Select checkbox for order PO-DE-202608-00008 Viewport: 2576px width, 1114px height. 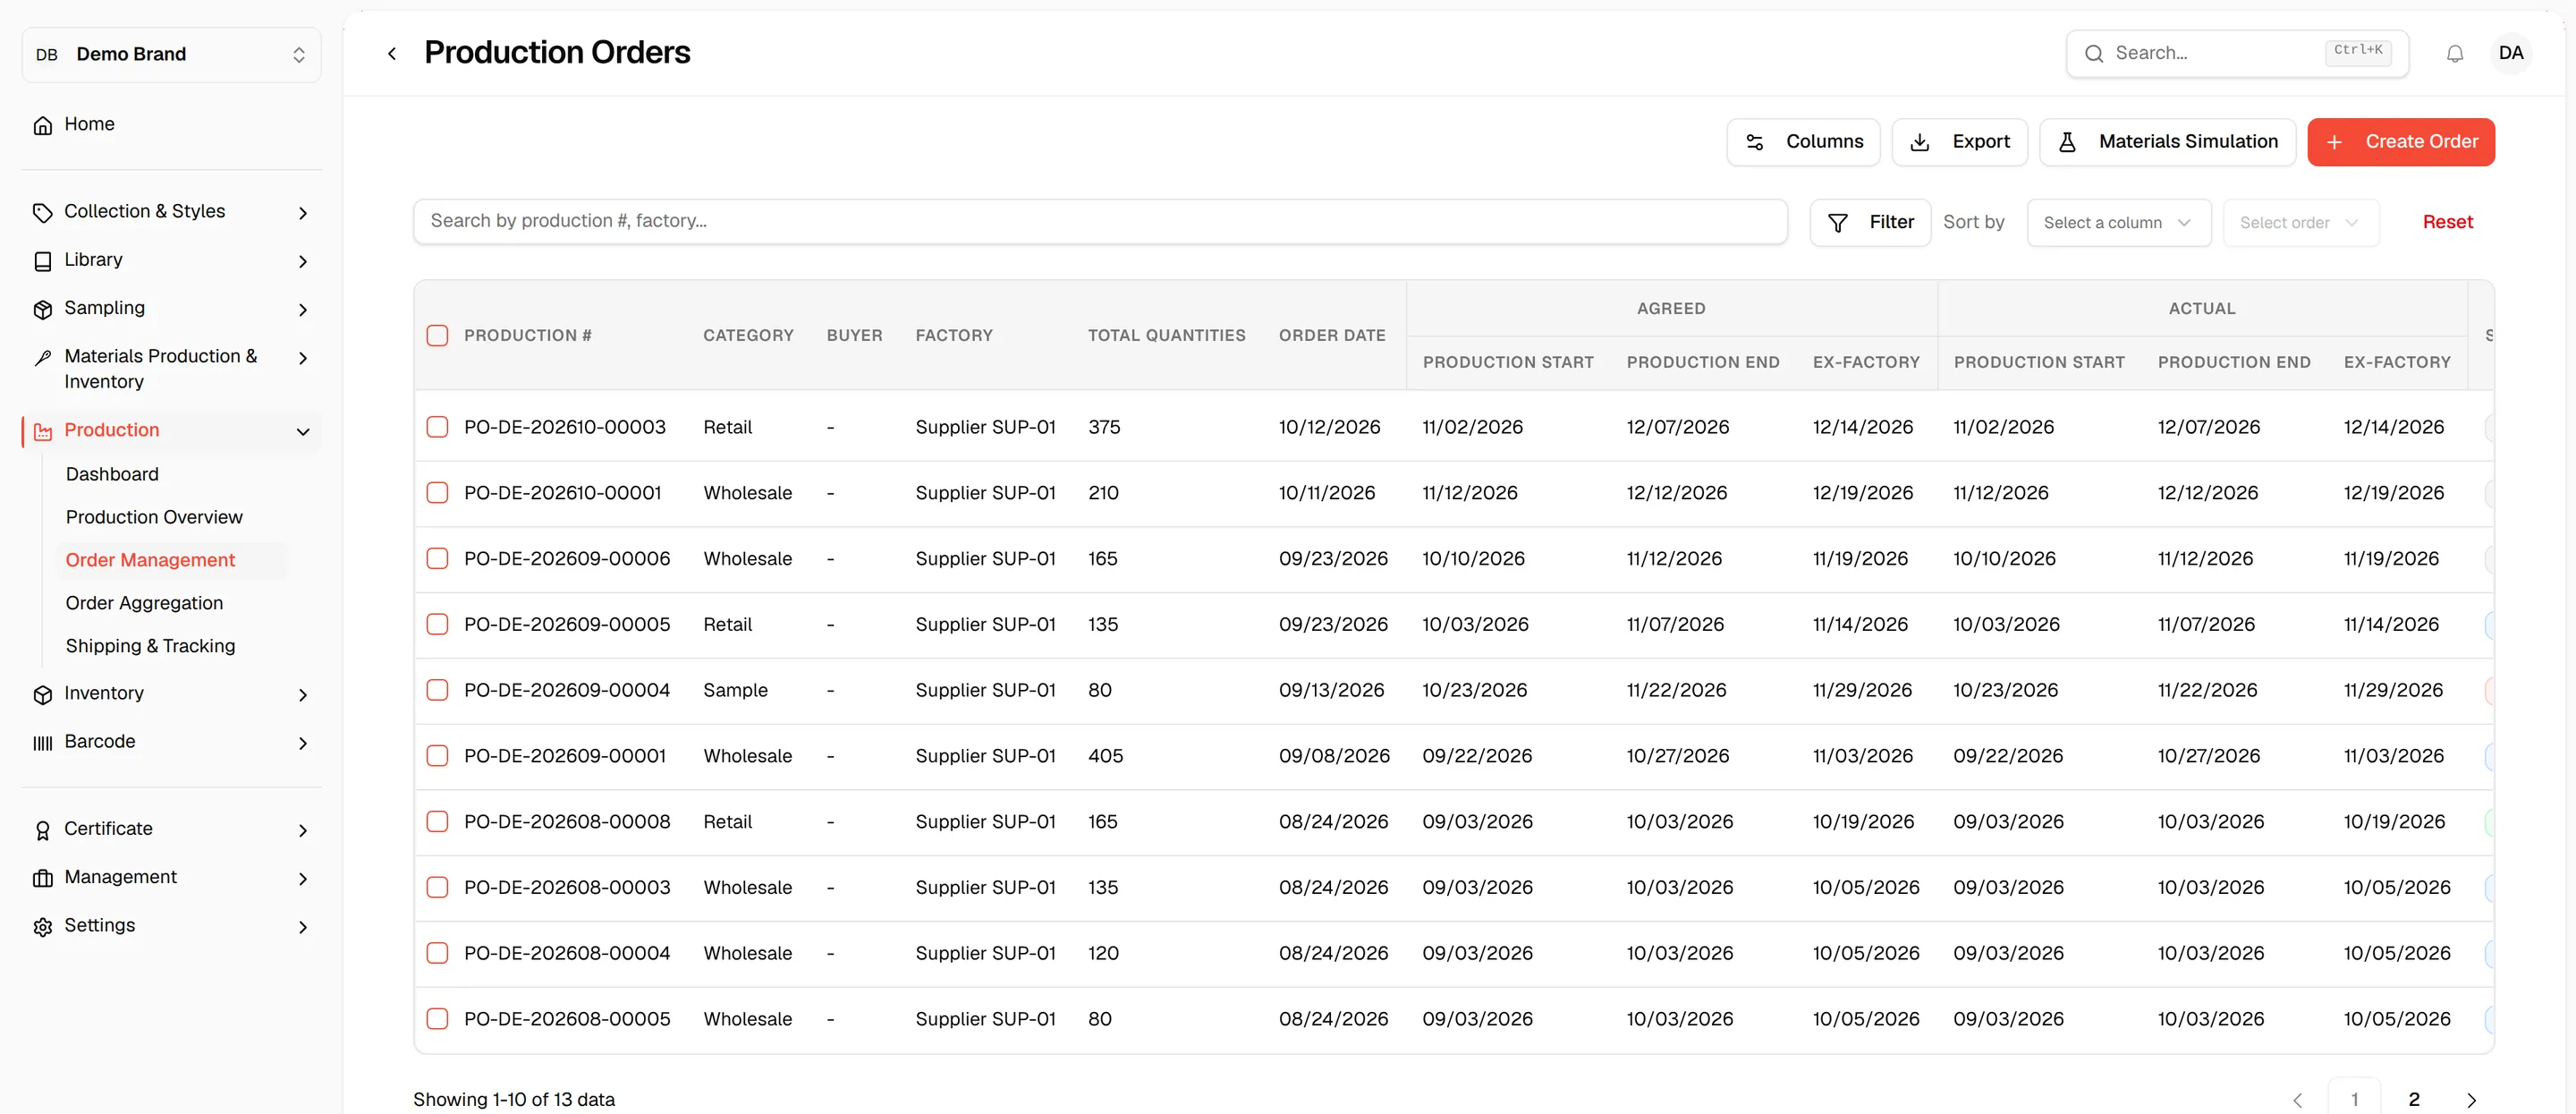(x=437, y=822)
